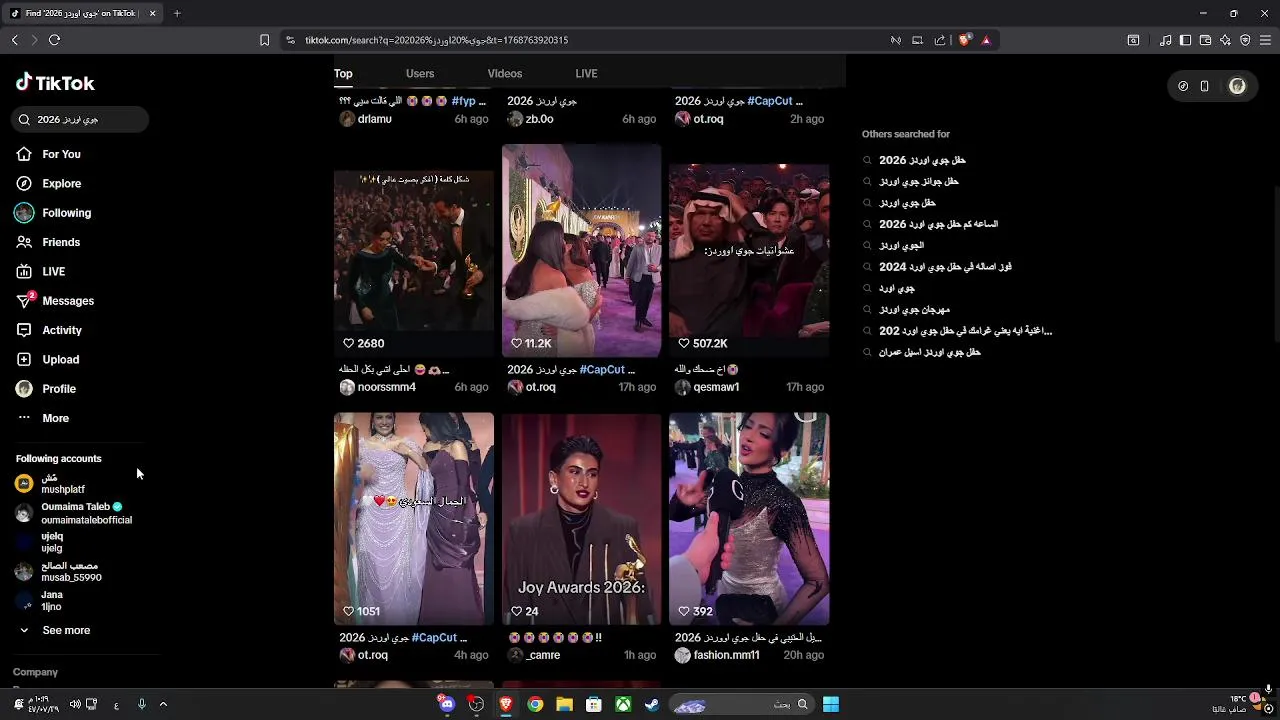This screenshot has width=1280, height=720.
Task: Bookmark this page icon
Action: point(264,40)
